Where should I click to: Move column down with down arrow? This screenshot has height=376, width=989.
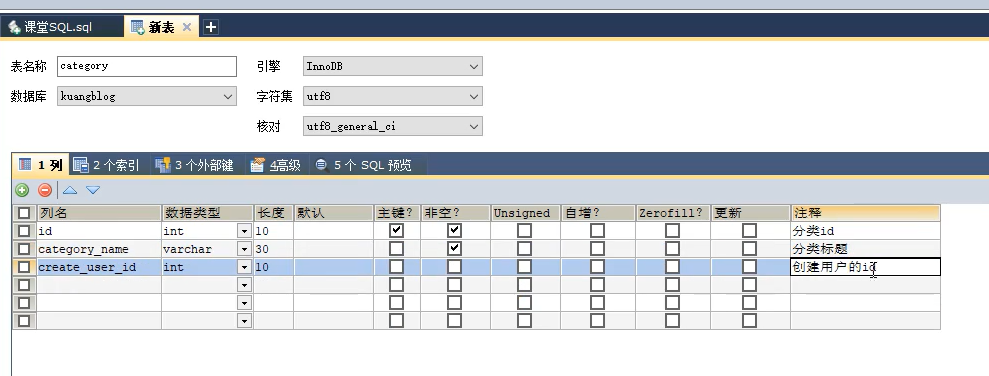point(93,190)
